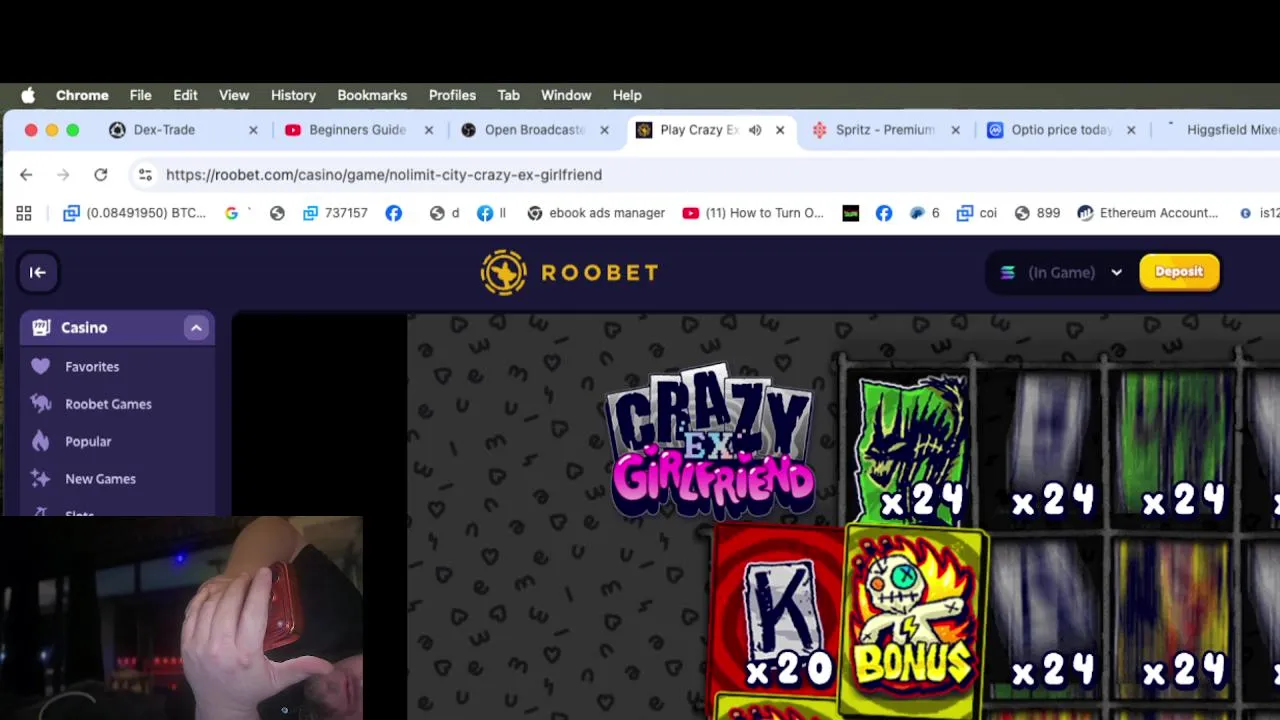Screen dimensions: 1280x720
Task: Open the black square bookmark icon
Action: pyautogui.click(x=851, y=213)
